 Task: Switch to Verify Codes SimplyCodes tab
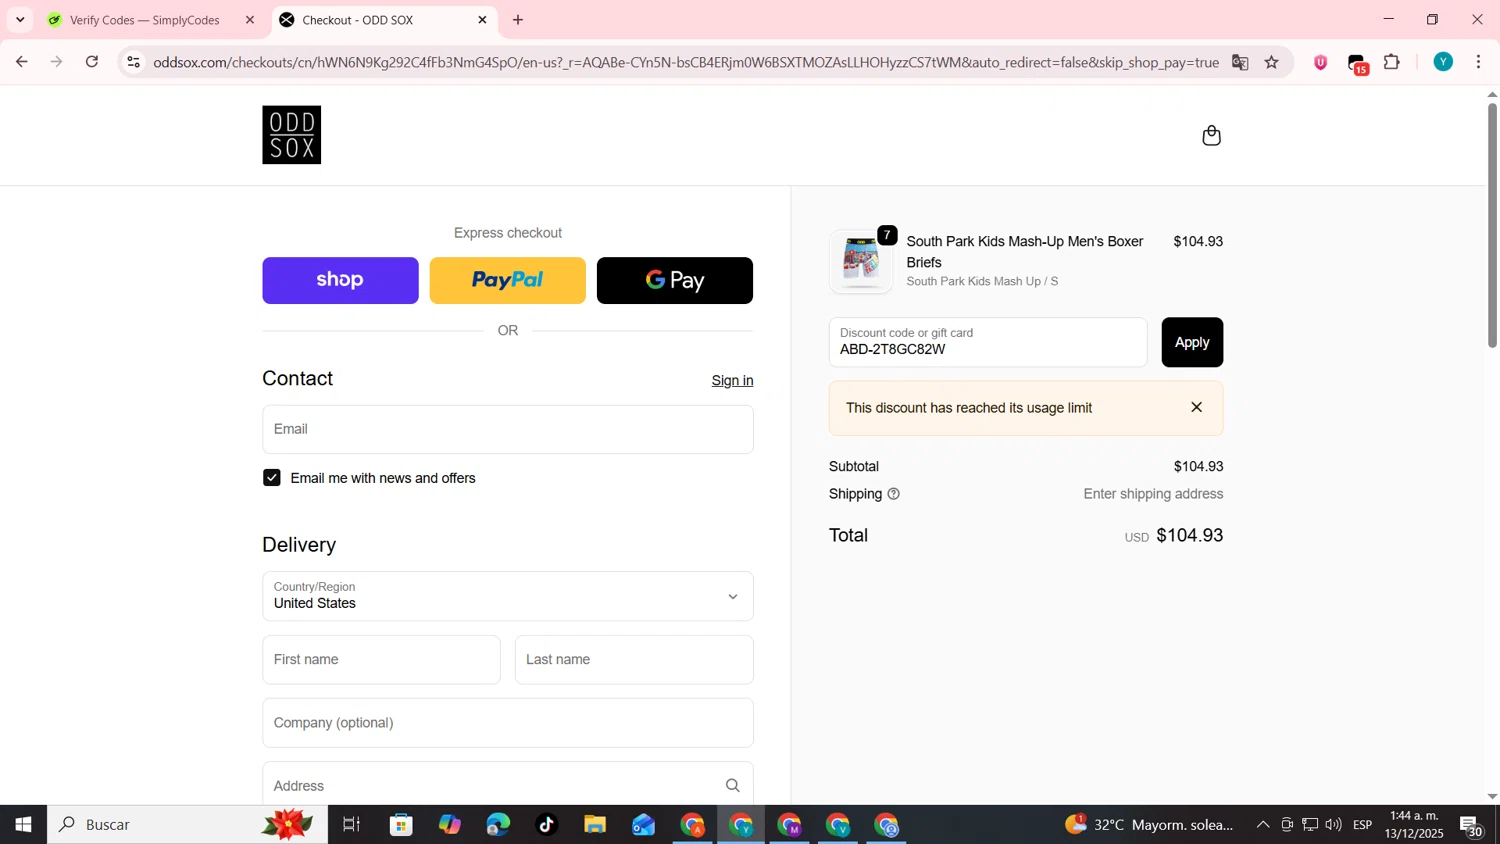pyautogui.click(x=145, y=20)
